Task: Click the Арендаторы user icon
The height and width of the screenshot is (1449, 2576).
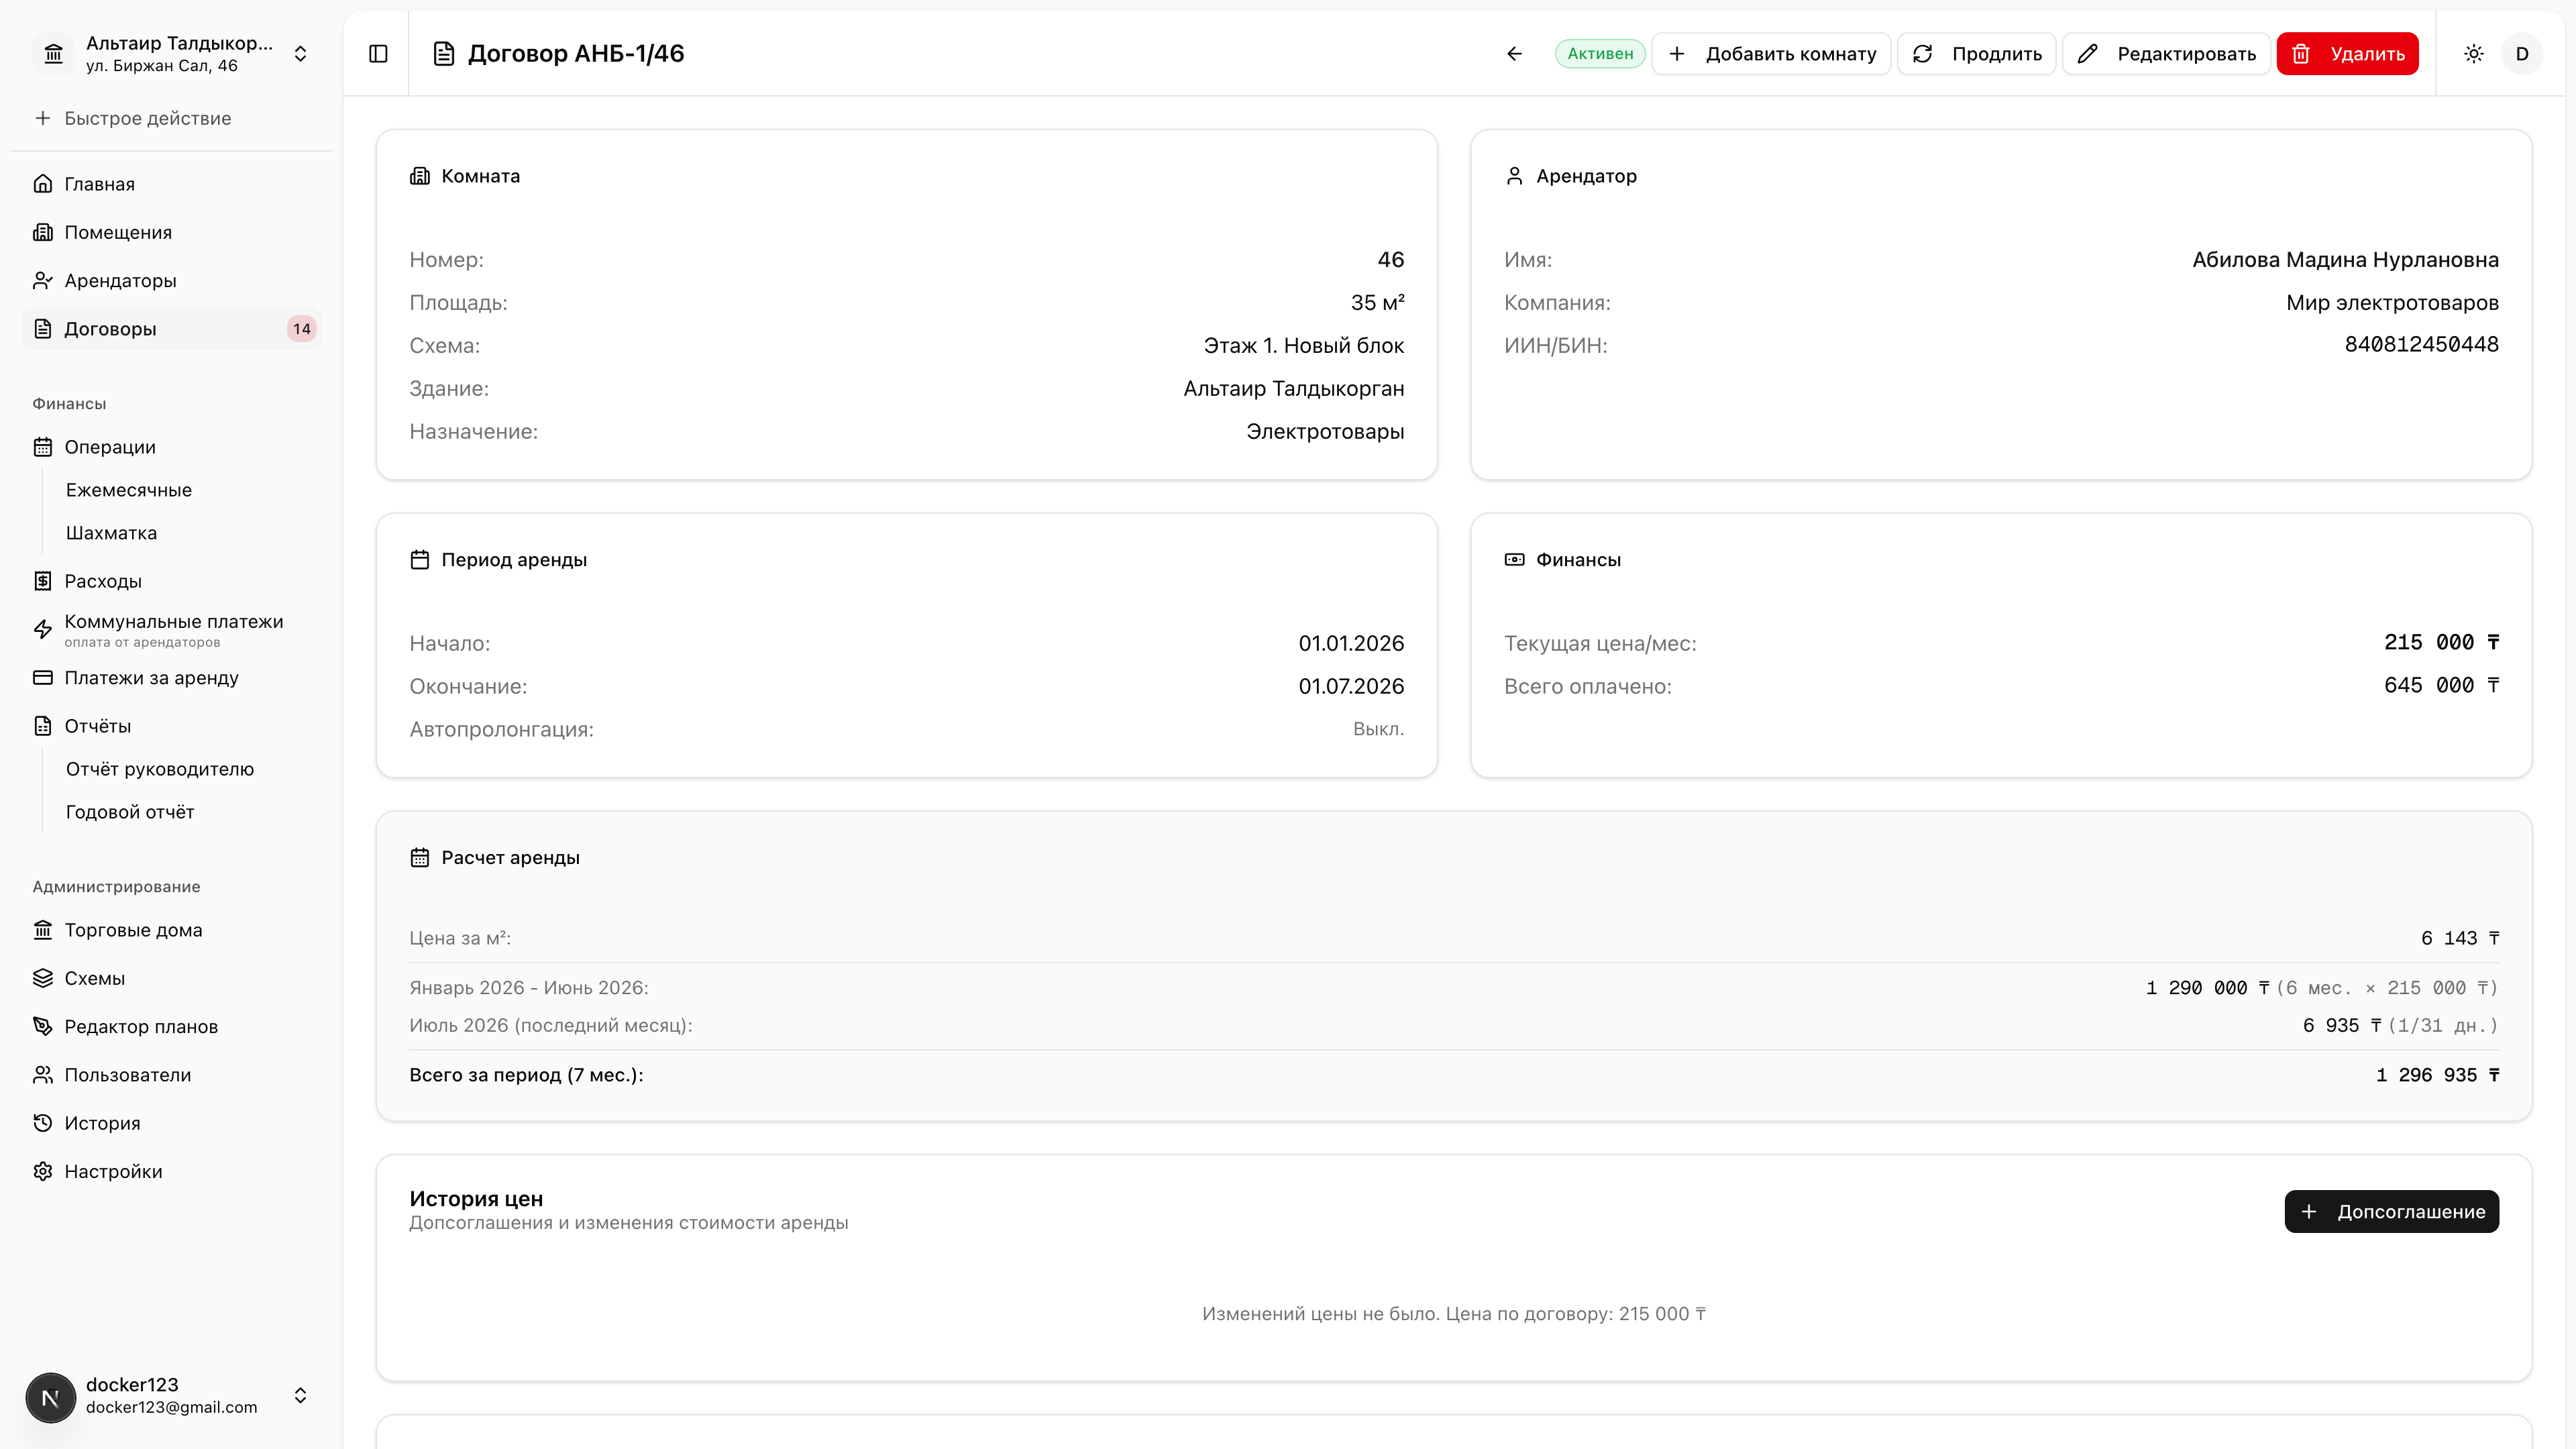Action: [43, 281]
